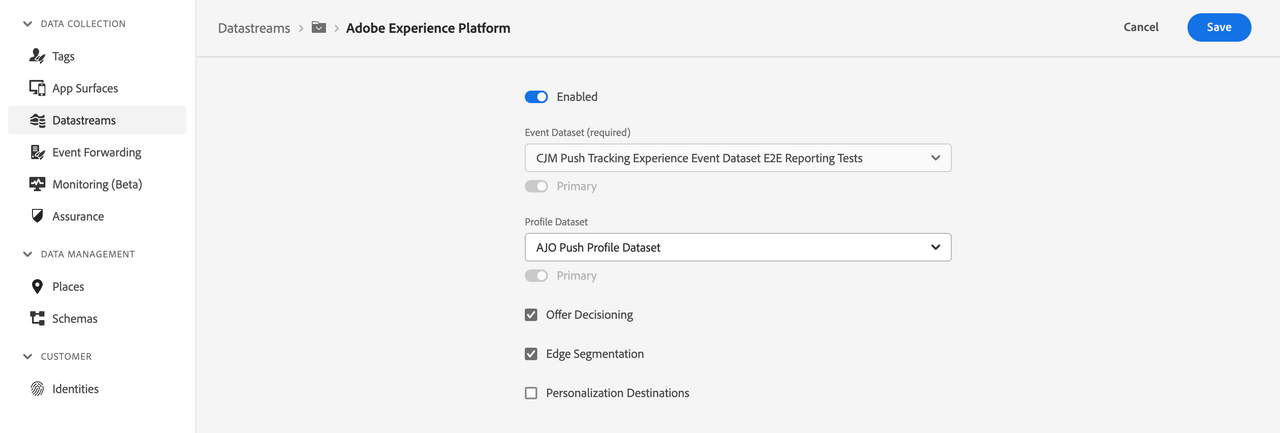Open Monitoring (Beta) in the sidebar

(x=97, y=184)
